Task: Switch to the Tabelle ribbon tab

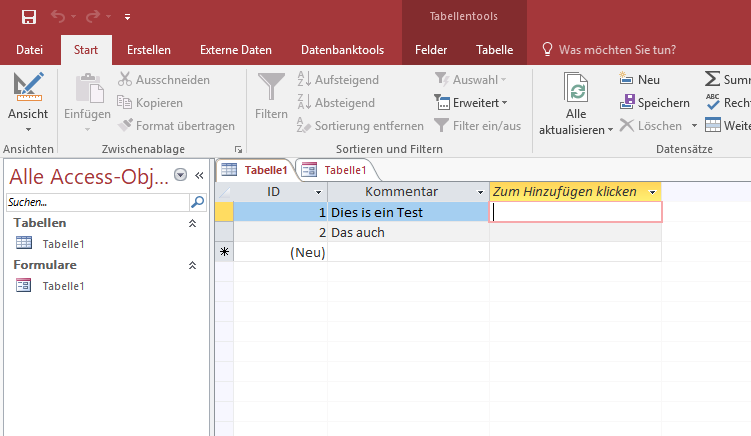Action: 494,50
